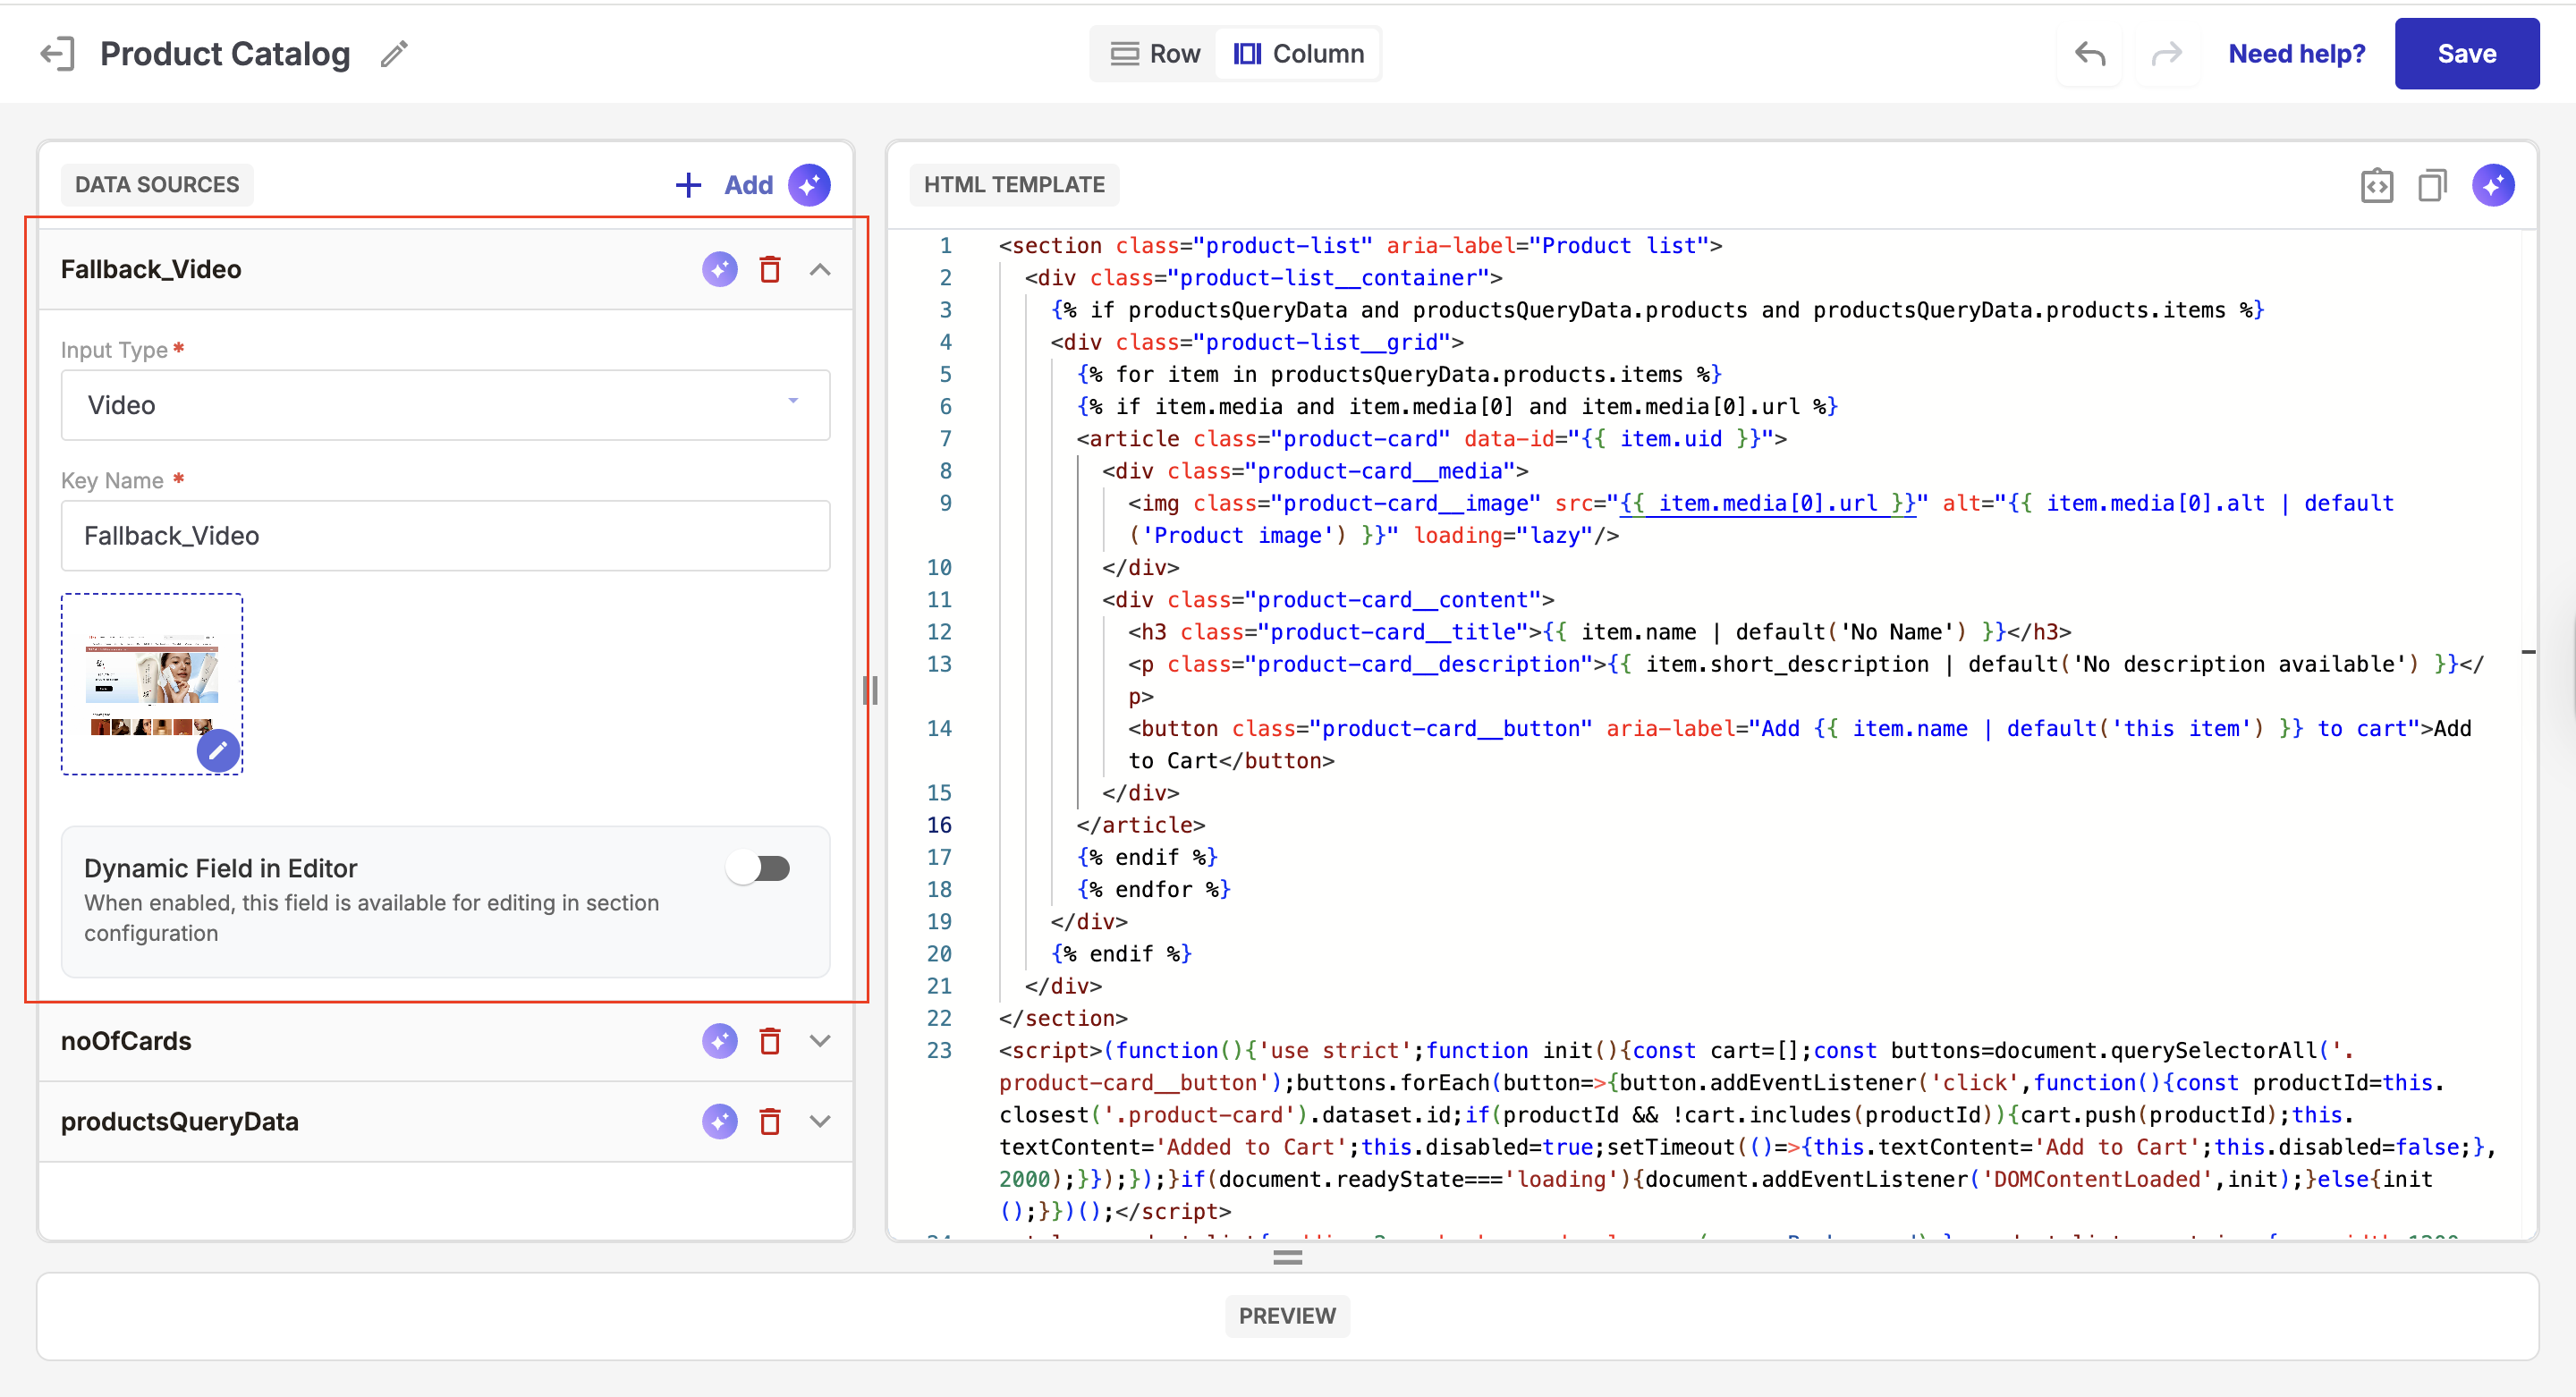Click the AI sparkle icon next to Add
2576x1397 pixels.
point(809,185)
